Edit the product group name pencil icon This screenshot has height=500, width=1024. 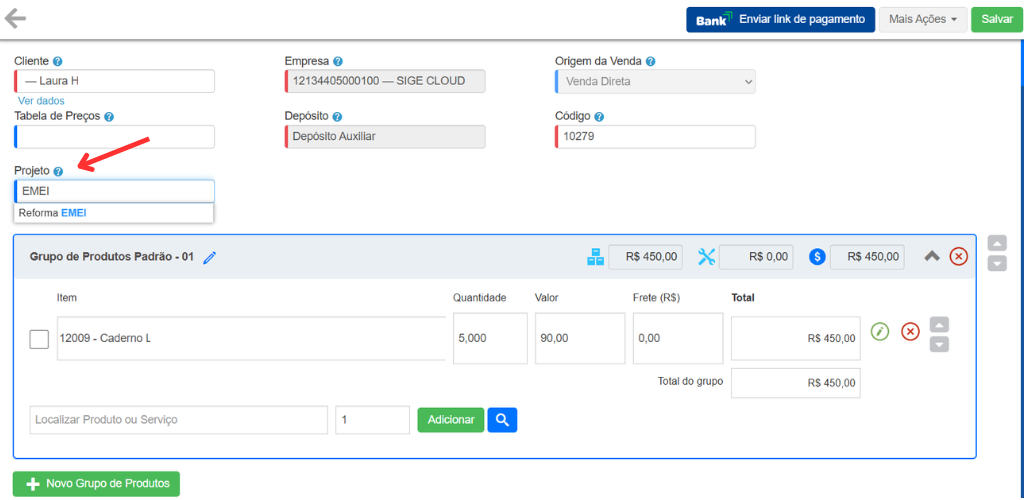[209, 258]
